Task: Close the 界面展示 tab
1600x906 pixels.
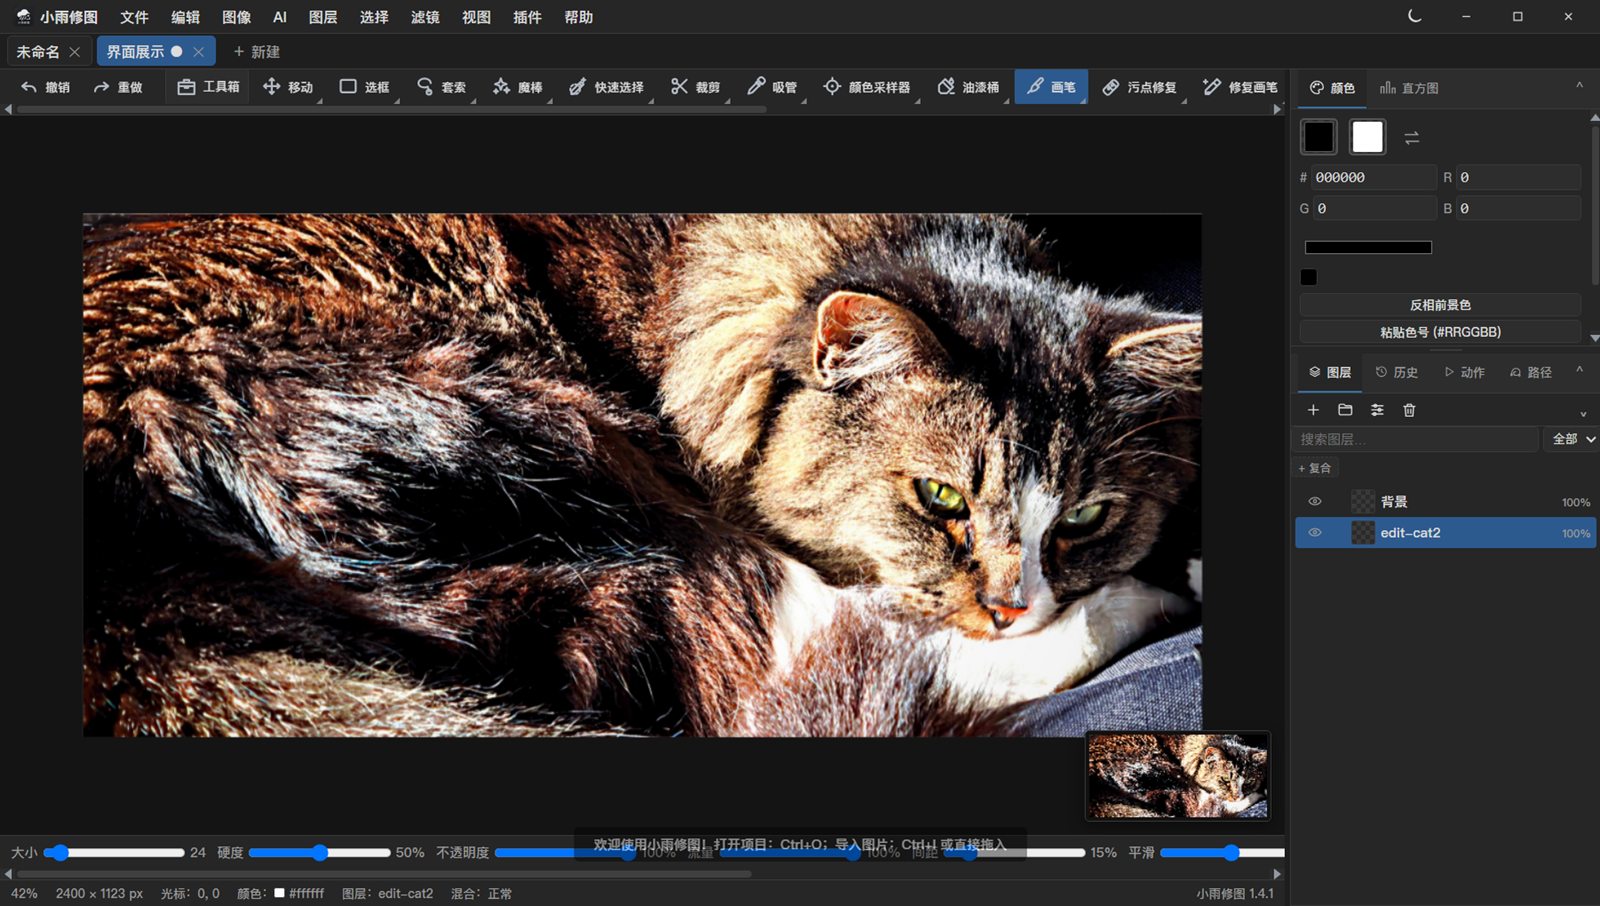Action: coord(198,51)
